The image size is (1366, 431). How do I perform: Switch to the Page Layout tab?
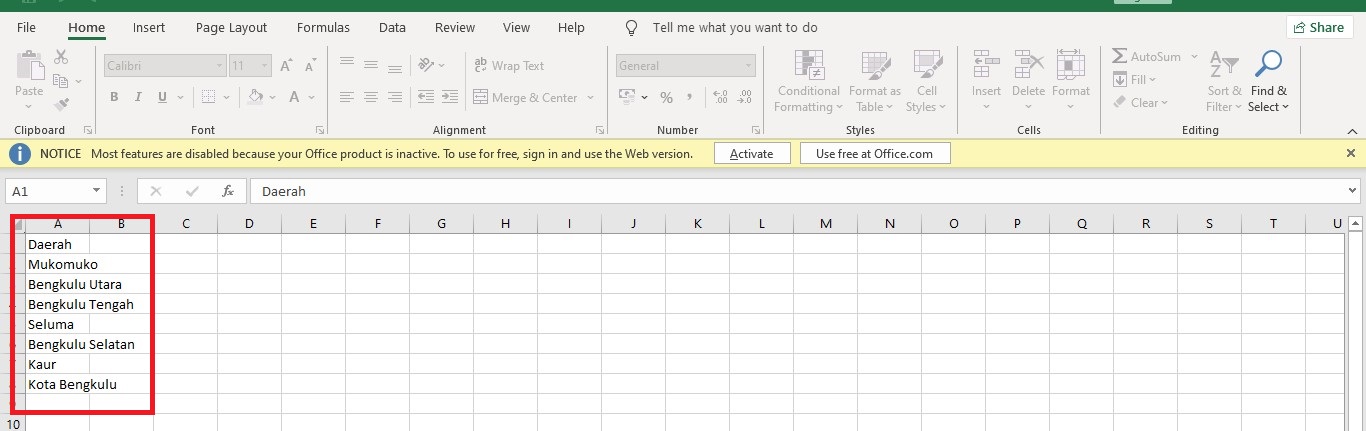[231, 28]
